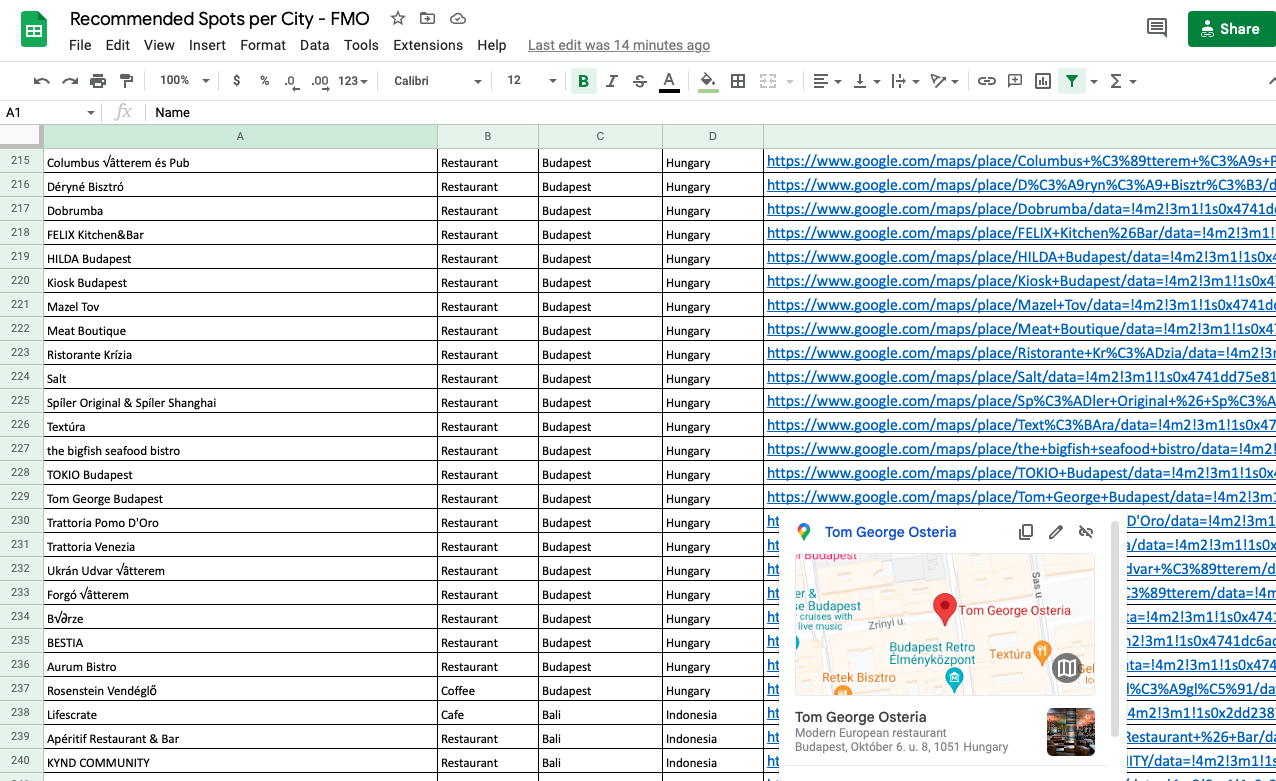This screenshot has width=1276, height=781.
Task: Open the comment history icon
Action: coord(1157,28)
